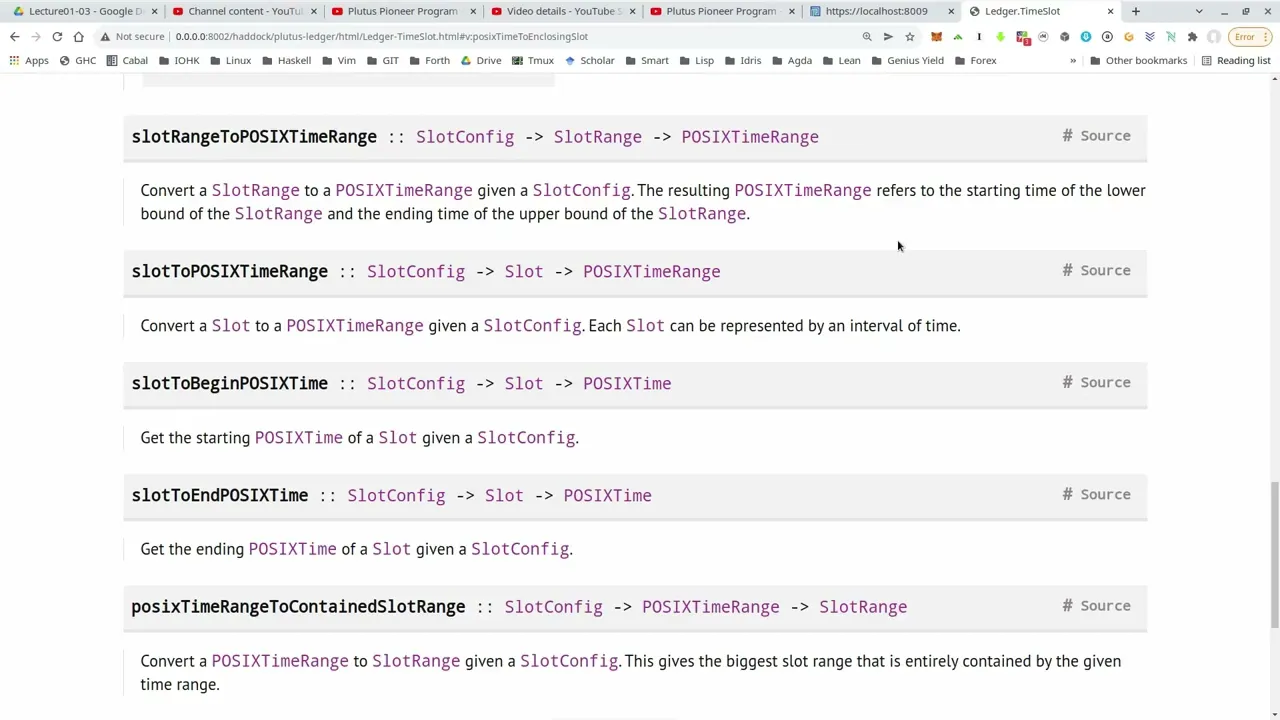
Task: Reload the current page
Action: coord(57,37)
